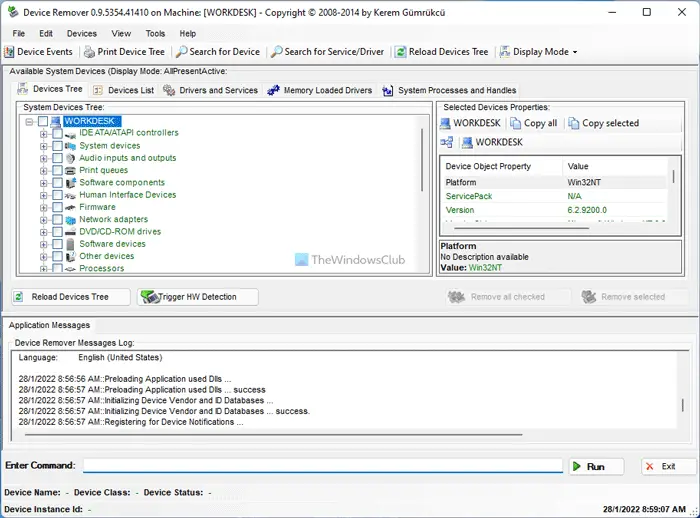
Task: Click Network adapters category icon
Action: (70, 220)
